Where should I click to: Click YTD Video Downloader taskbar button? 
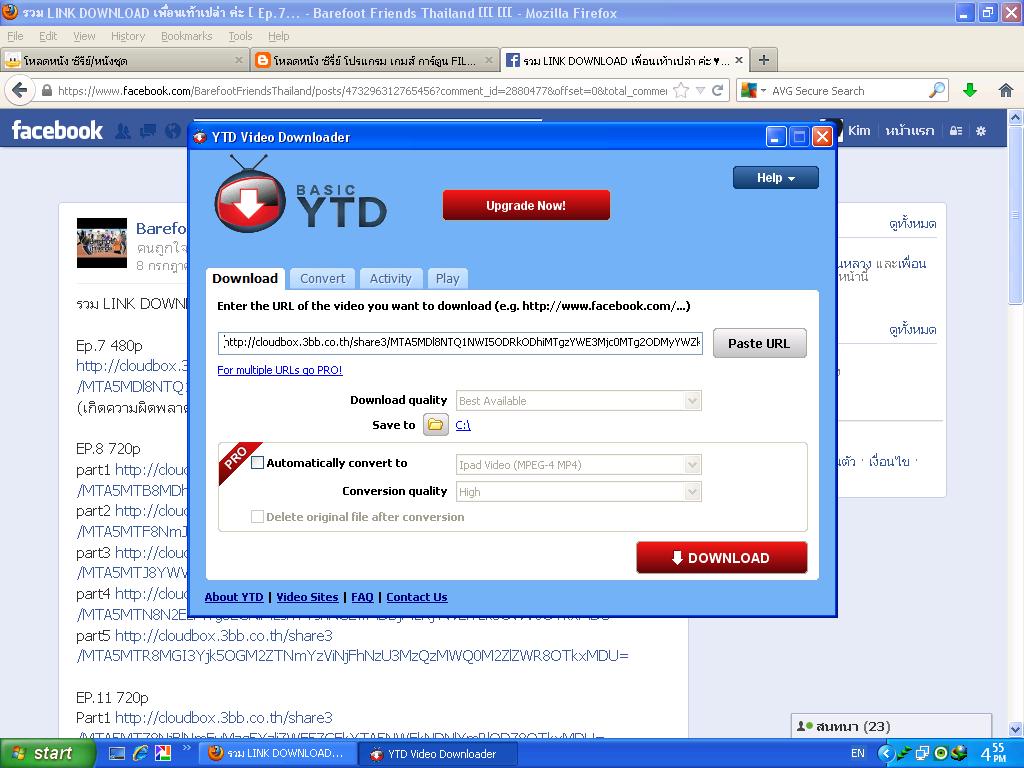[x=437, y=754]
